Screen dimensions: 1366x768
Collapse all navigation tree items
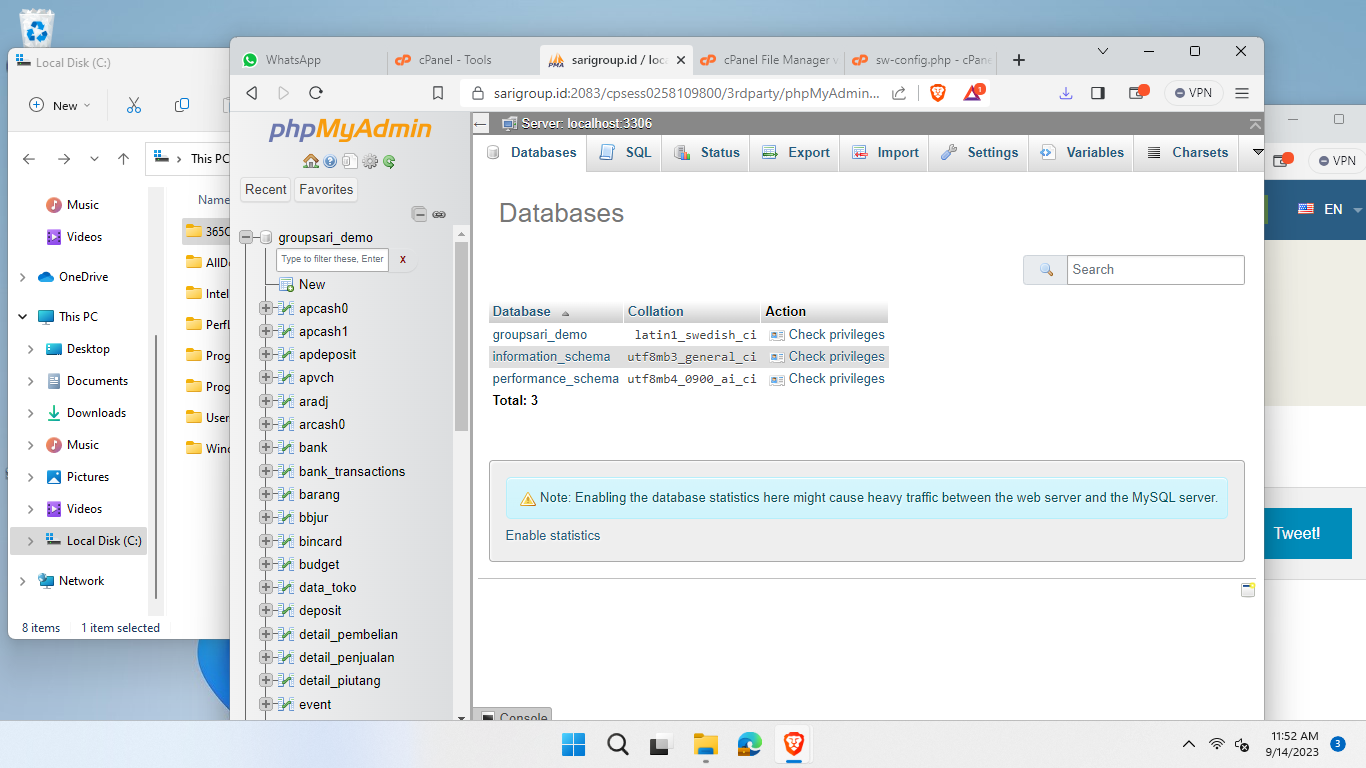pos(420,214)
